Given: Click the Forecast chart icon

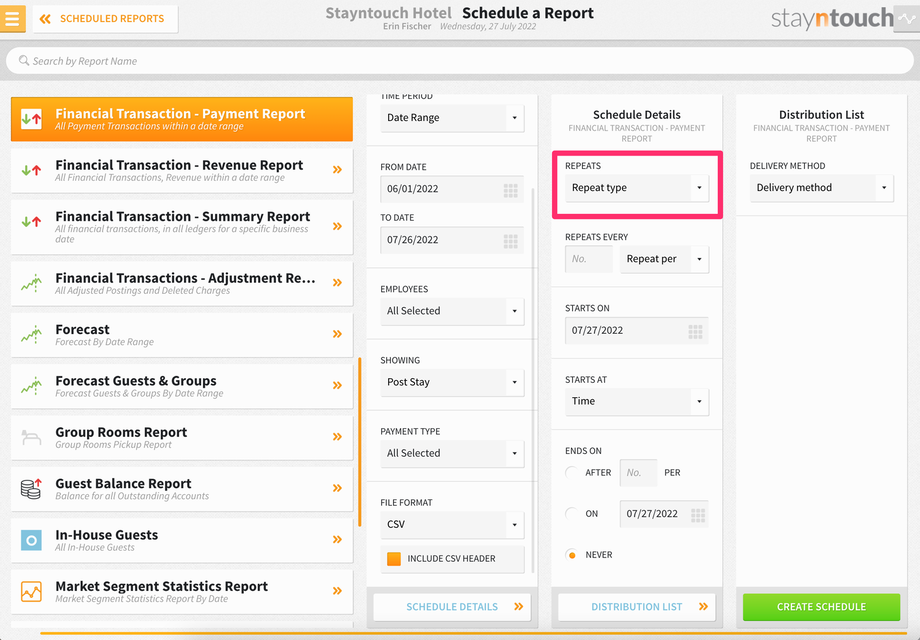Looking at the screenshot, I should 31,334.
